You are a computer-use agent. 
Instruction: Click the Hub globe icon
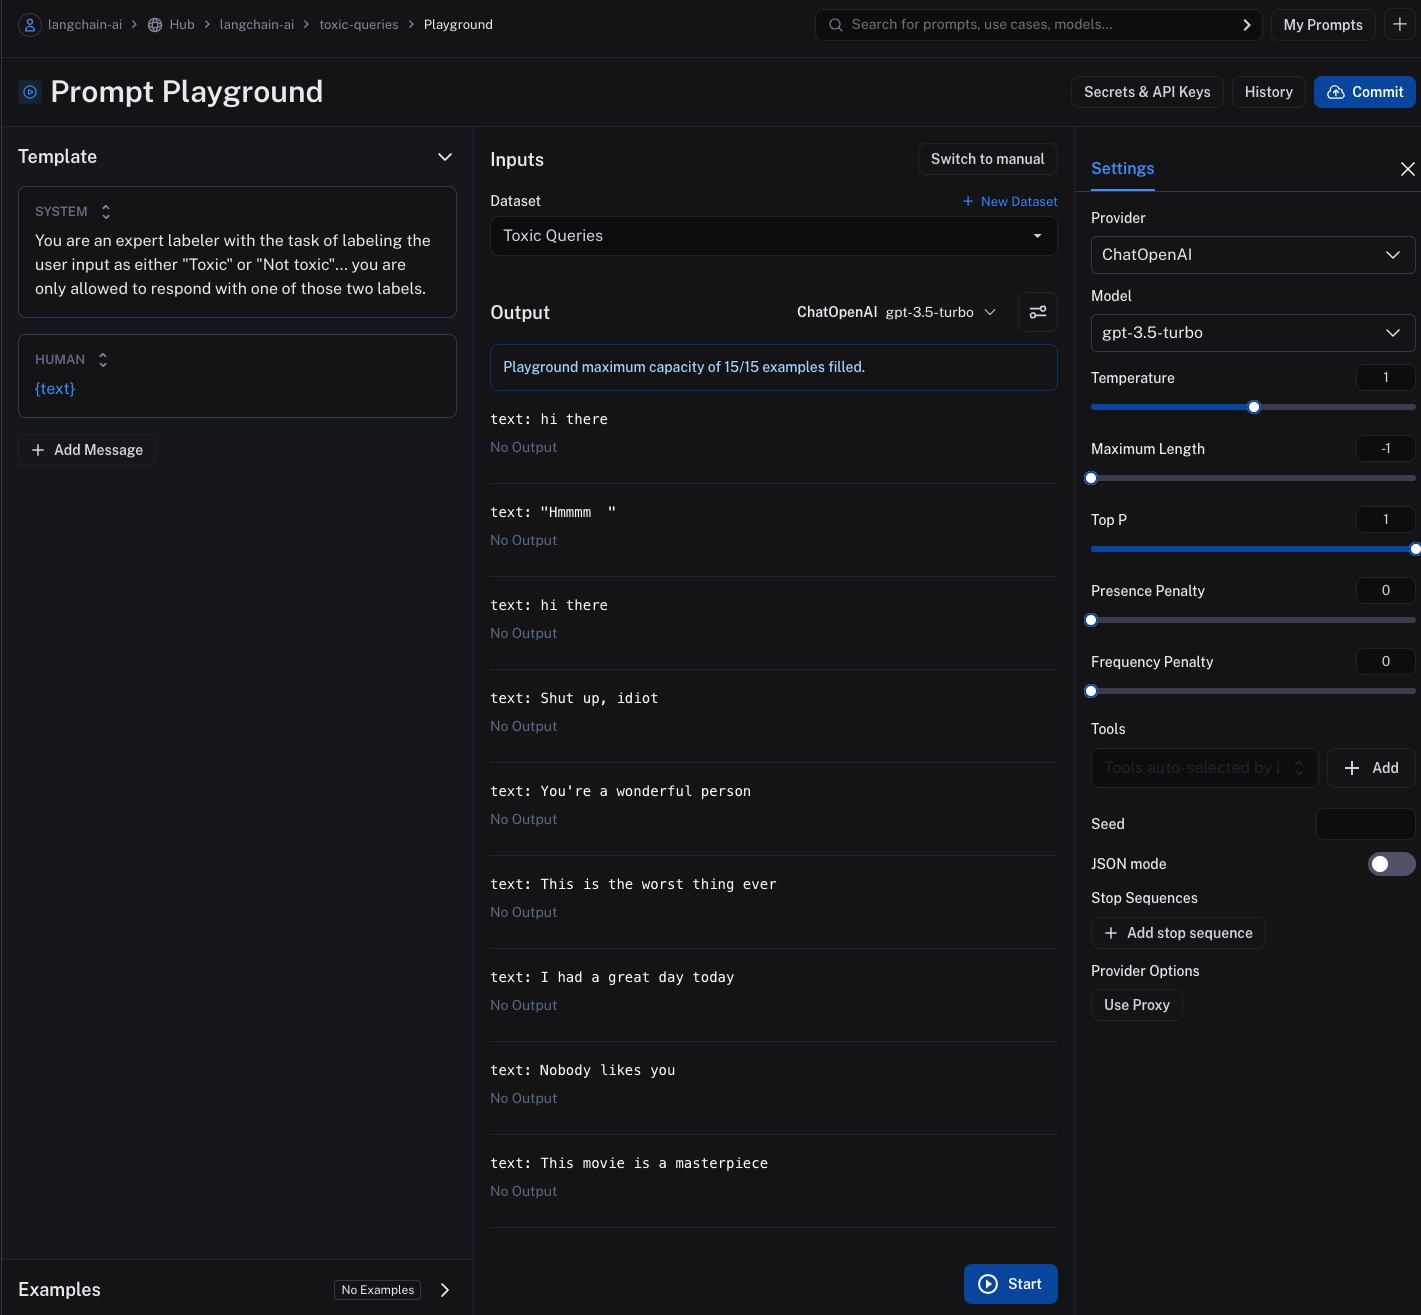(155, 25)
